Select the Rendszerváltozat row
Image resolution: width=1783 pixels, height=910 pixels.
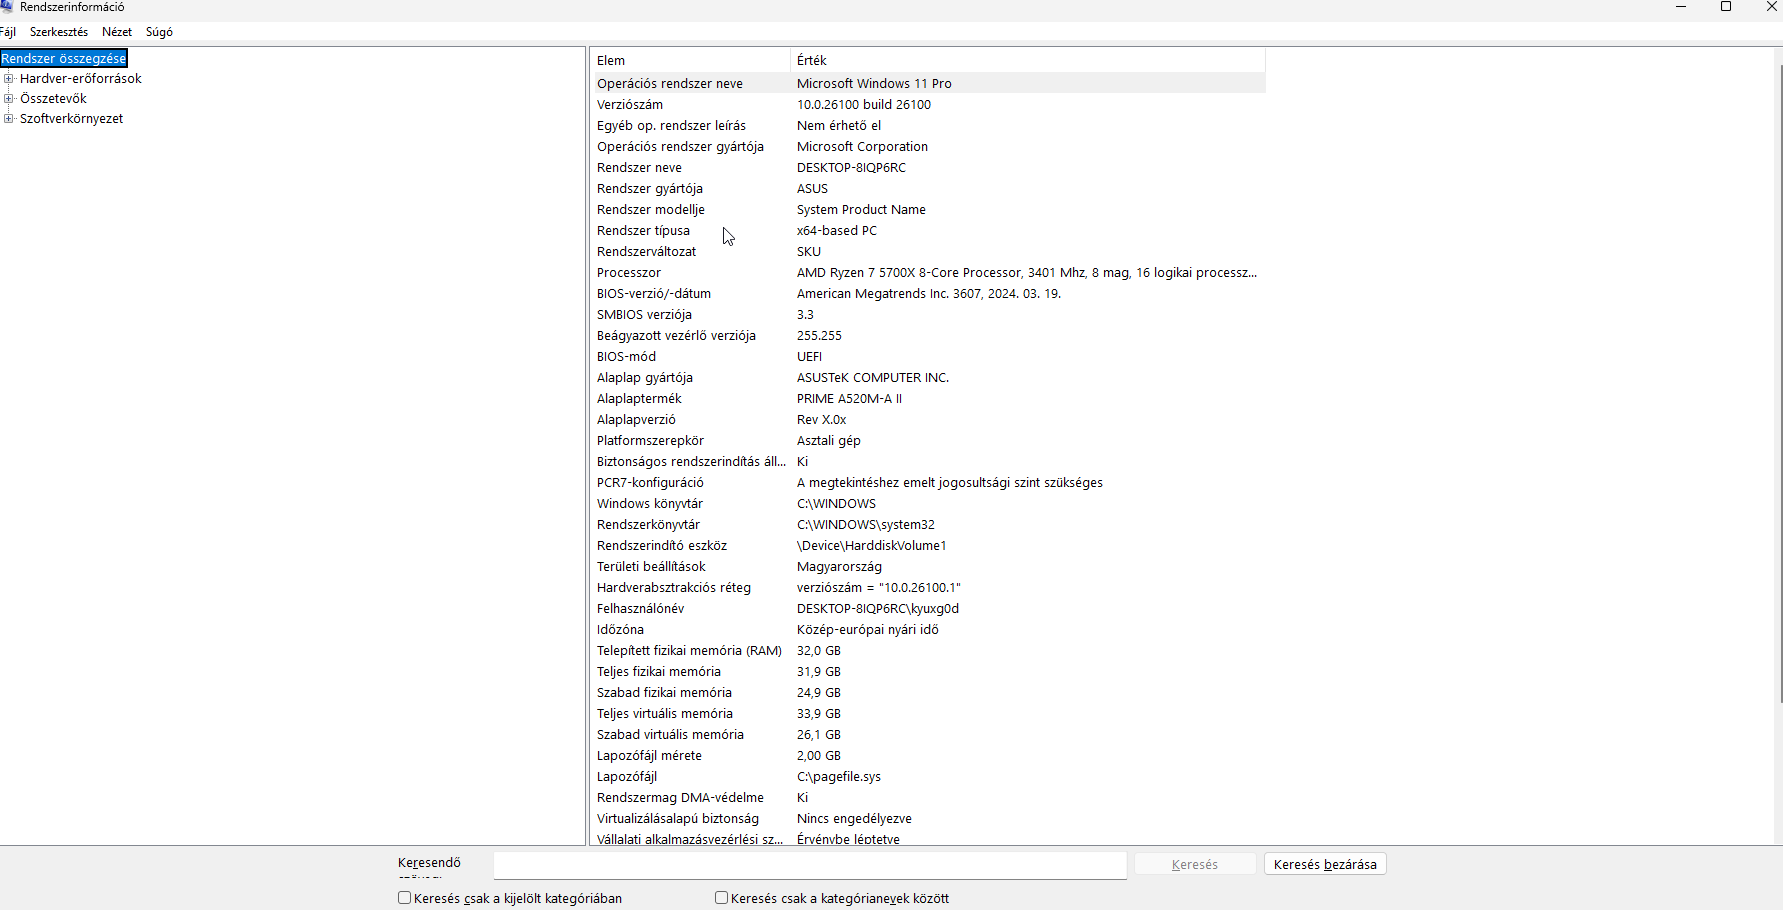[928, 252]
